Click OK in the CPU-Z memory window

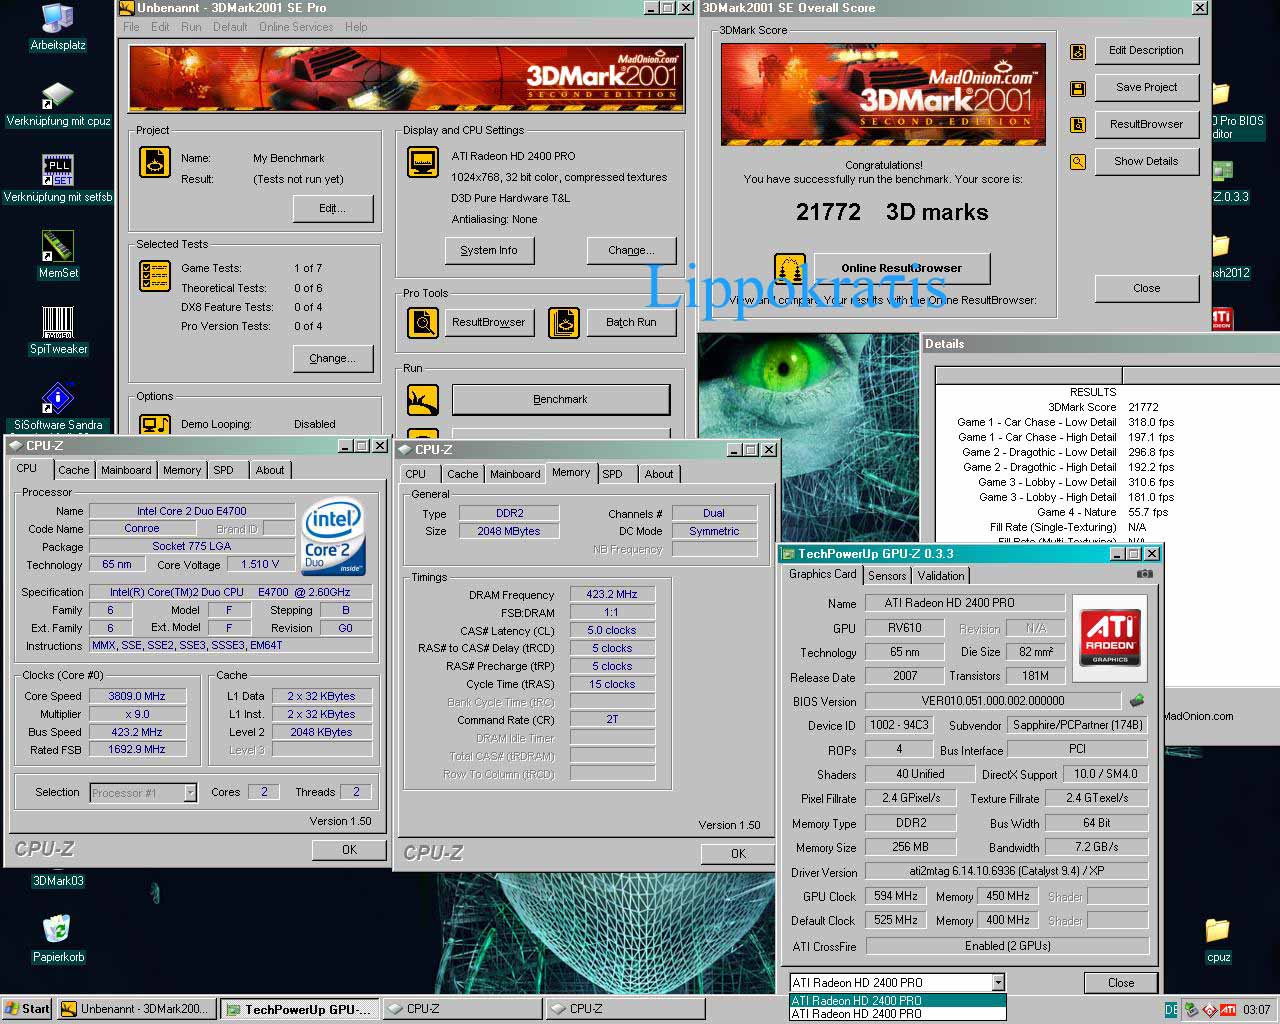coord(738,853)
